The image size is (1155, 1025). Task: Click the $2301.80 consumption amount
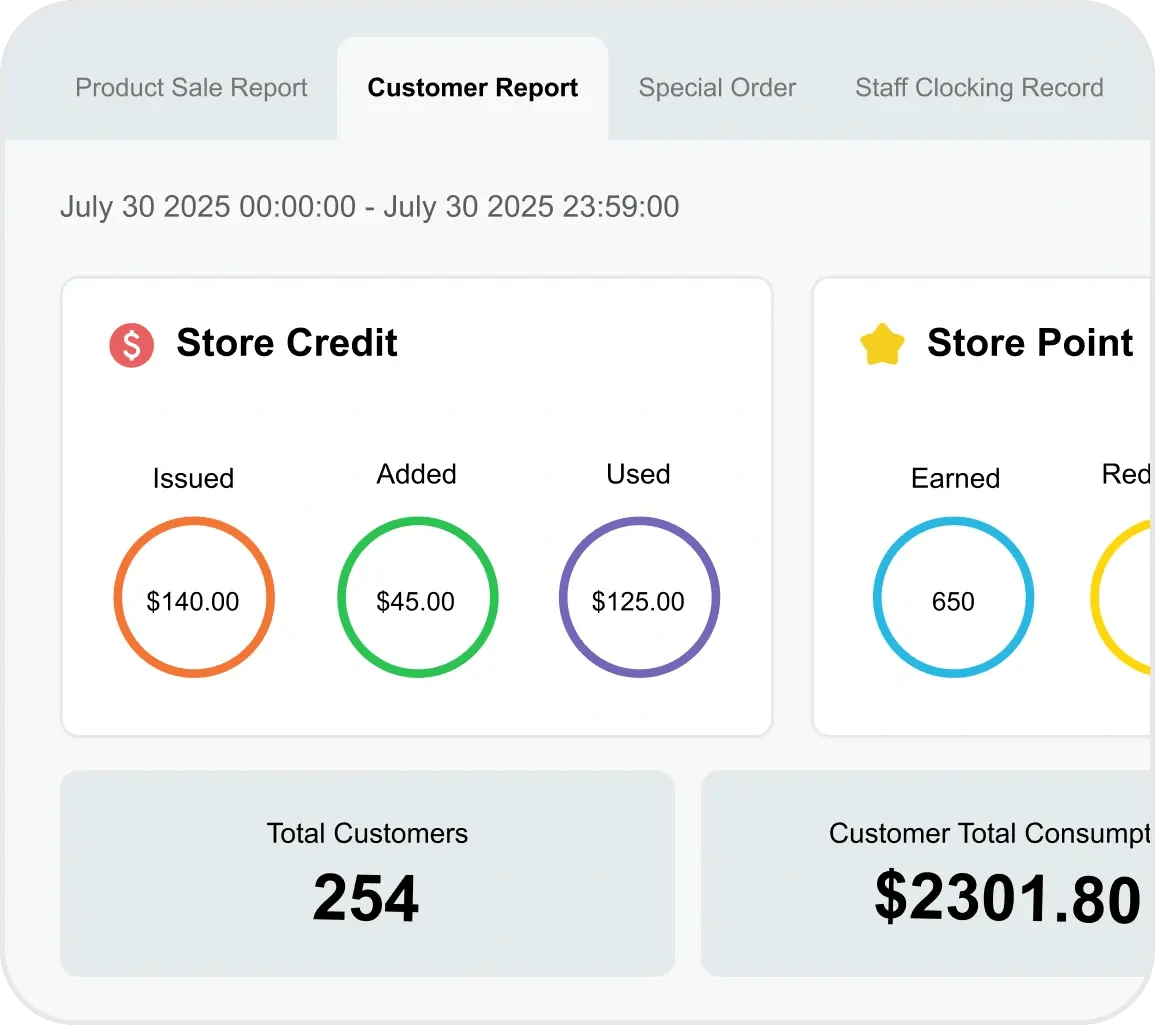[x=1007, y=898]
